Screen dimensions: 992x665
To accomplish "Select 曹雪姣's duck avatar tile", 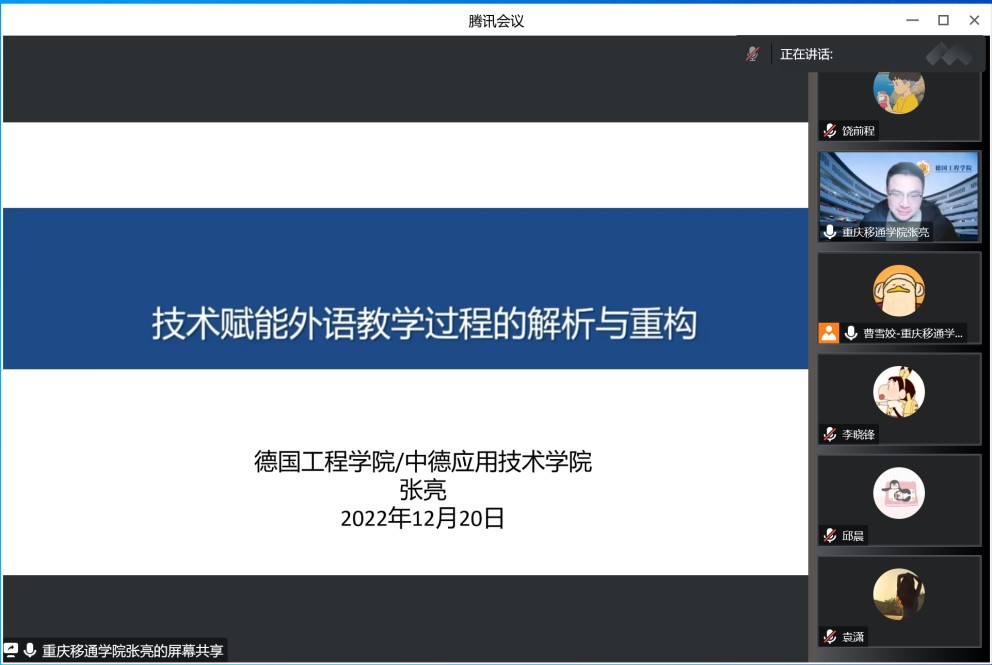I will [x=898, y=291].
